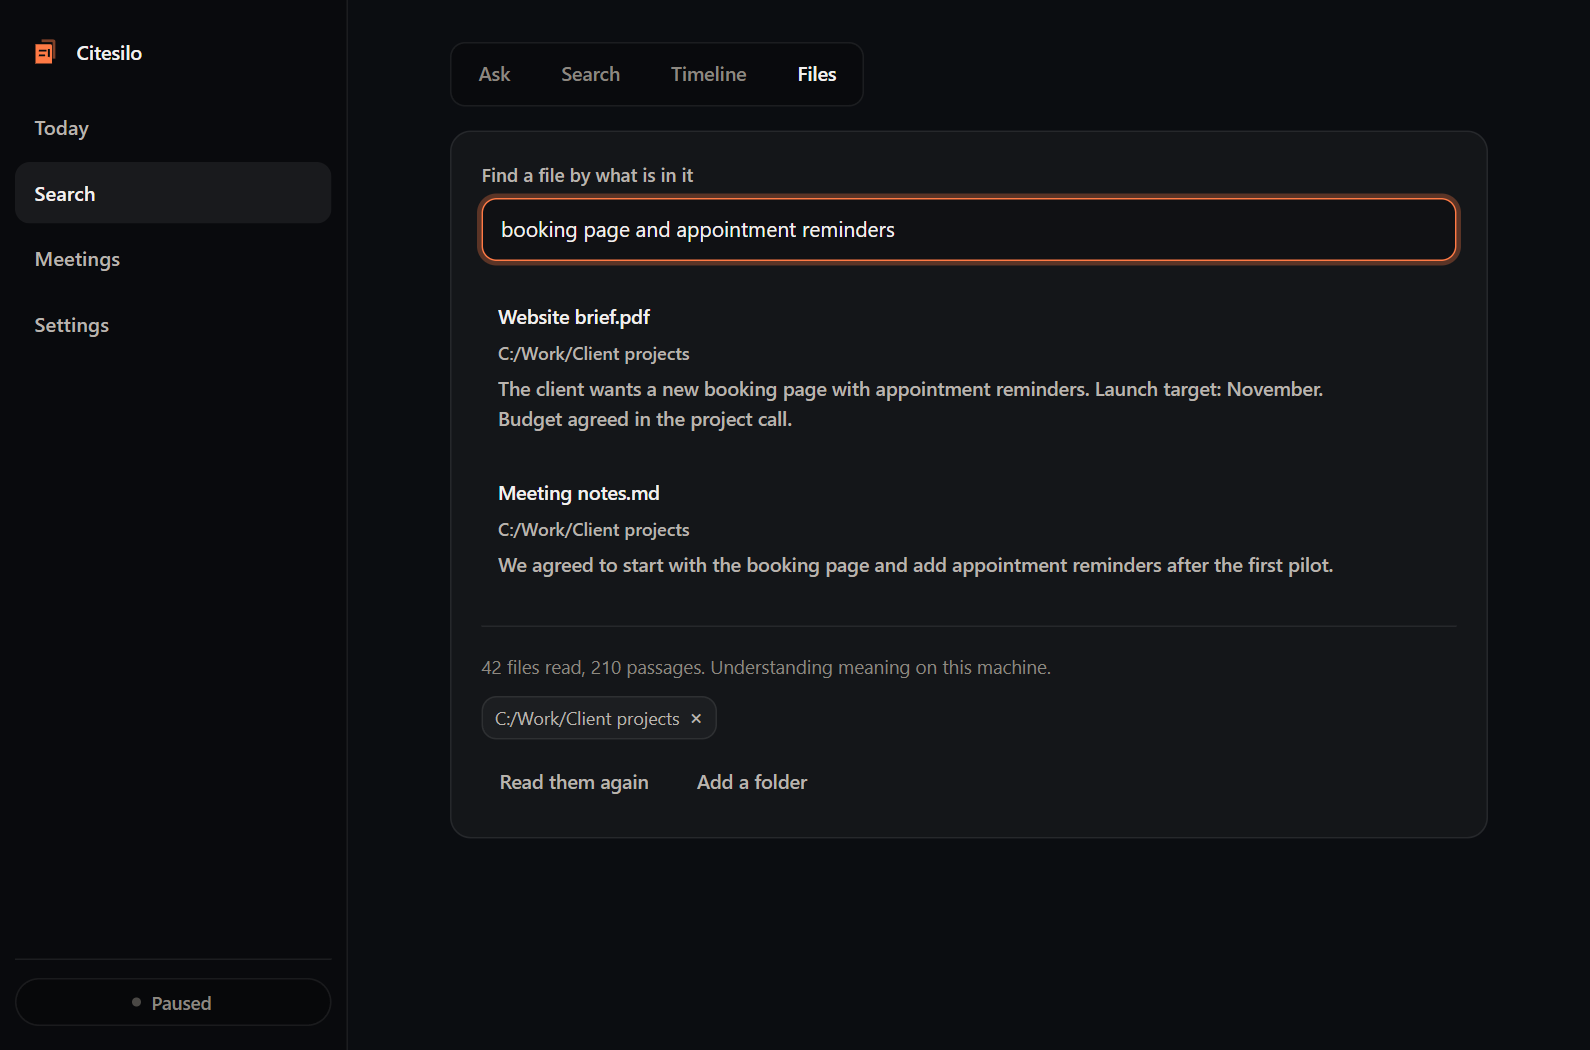The height and width of the screenshot is (1050, 1590).
Task: Open Settings from the sidebar
Action: click(x=173, y=325)
